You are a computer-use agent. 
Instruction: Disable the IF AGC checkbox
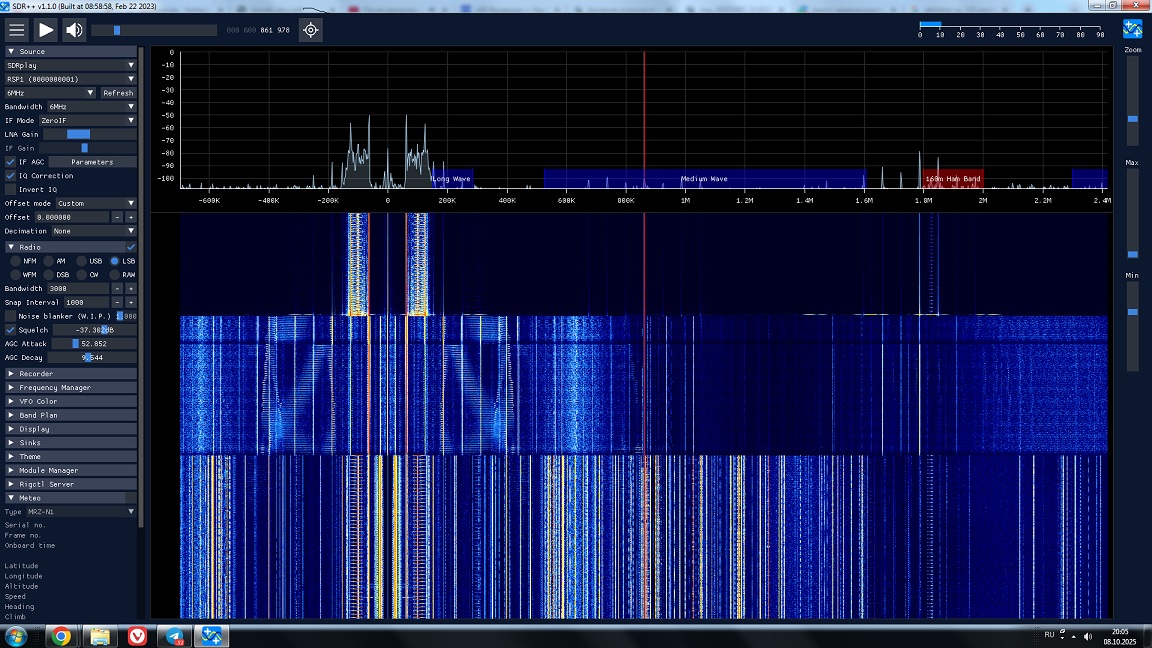click(10, 162)
